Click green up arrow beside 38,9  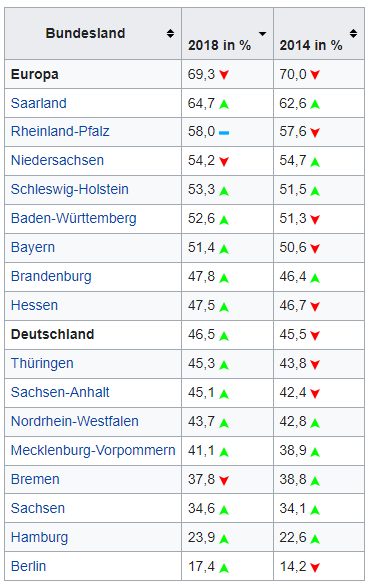pos(315,452)
